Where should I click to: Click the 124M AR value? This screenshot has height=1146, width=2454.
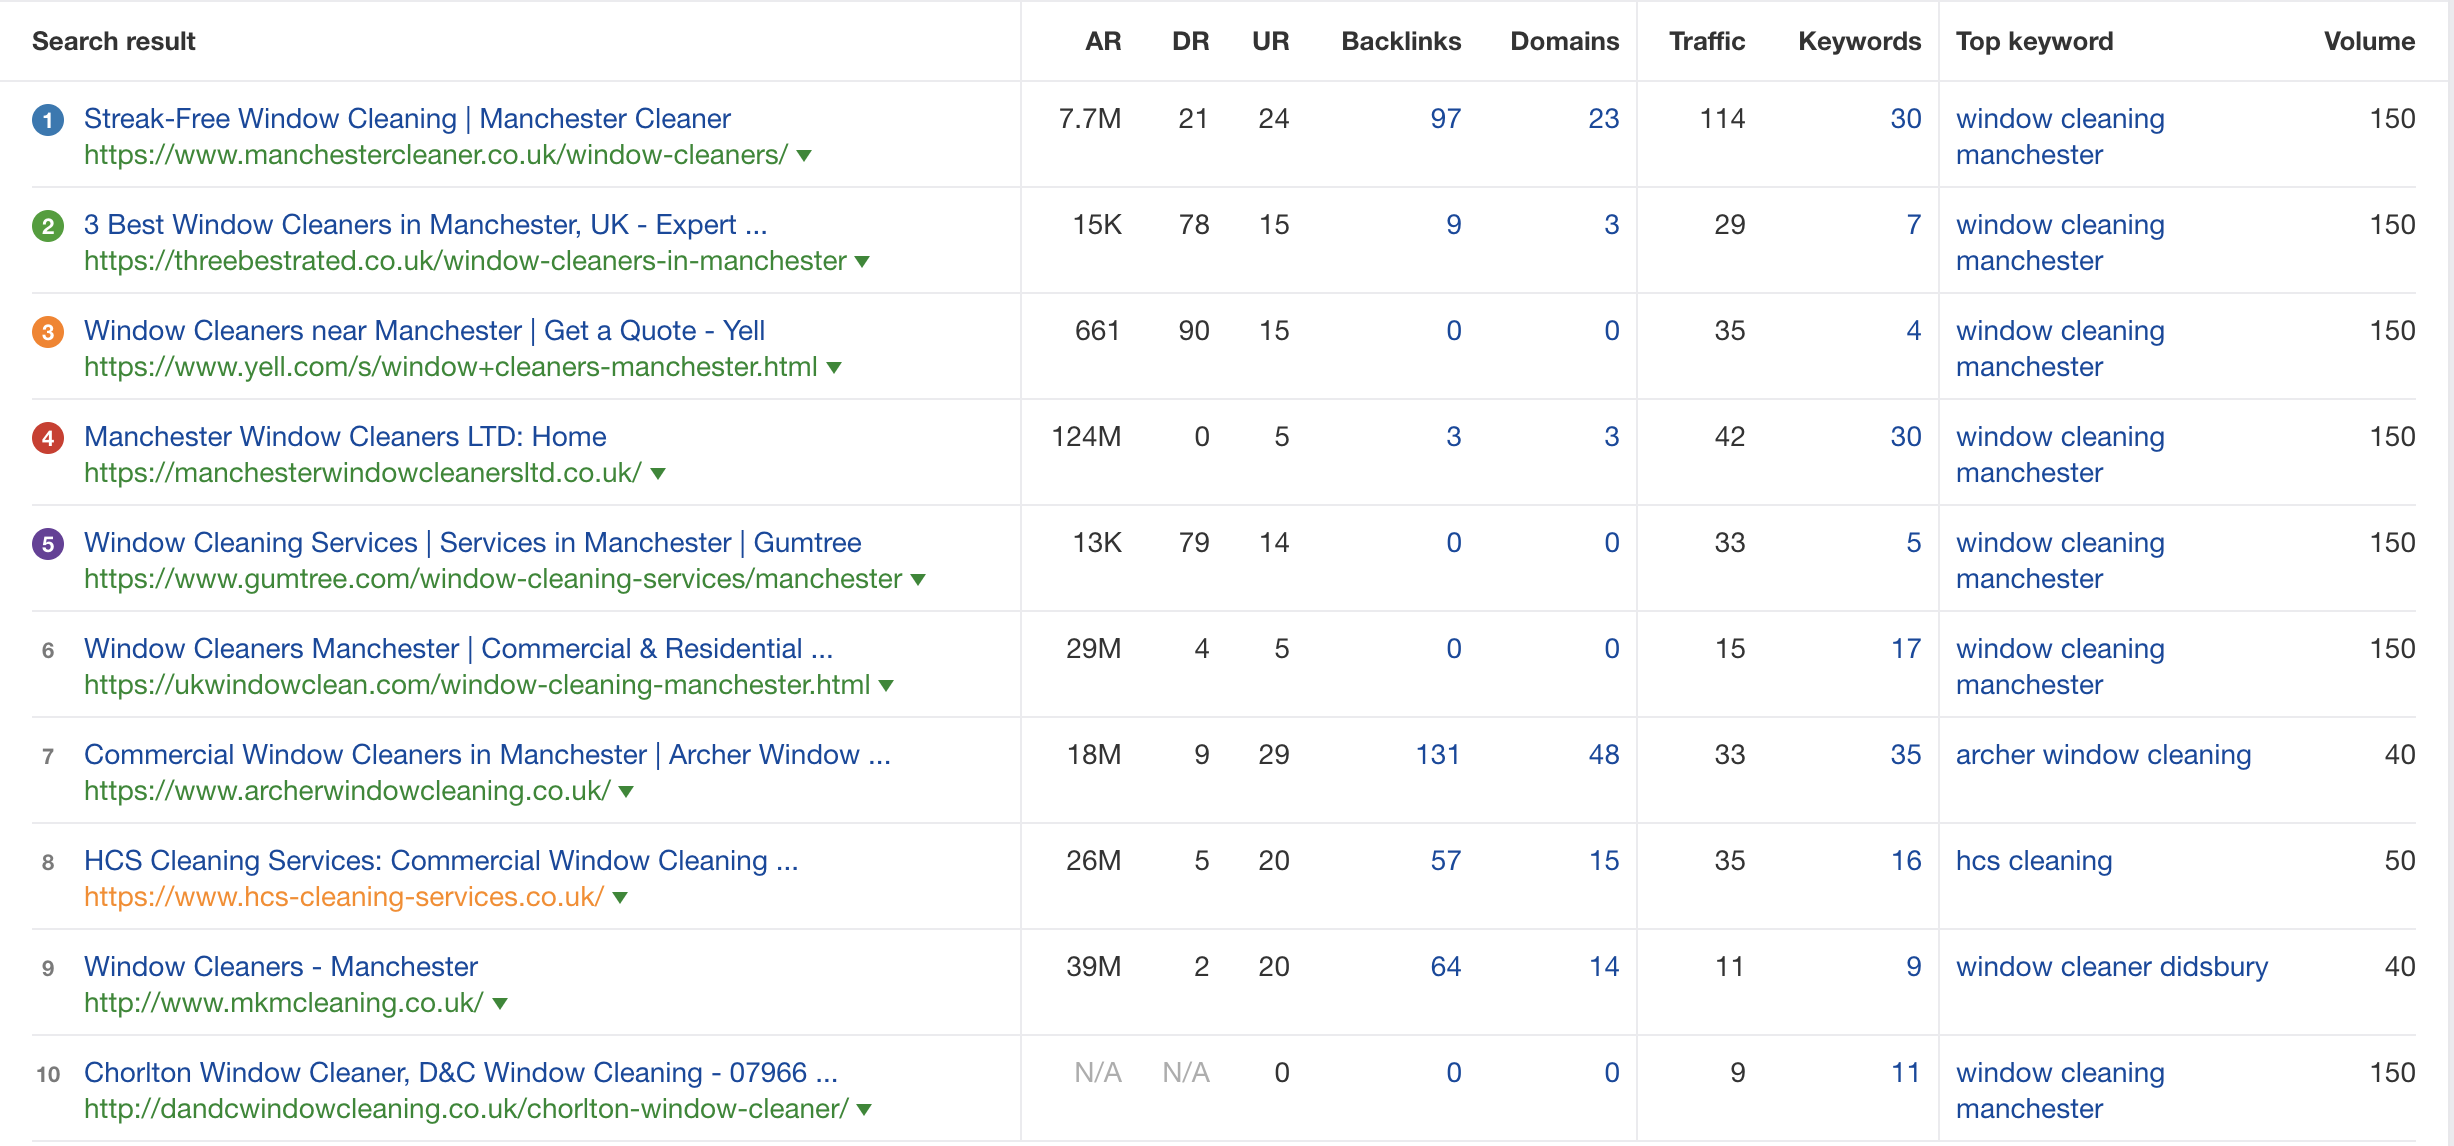[x=1085, y=436]
